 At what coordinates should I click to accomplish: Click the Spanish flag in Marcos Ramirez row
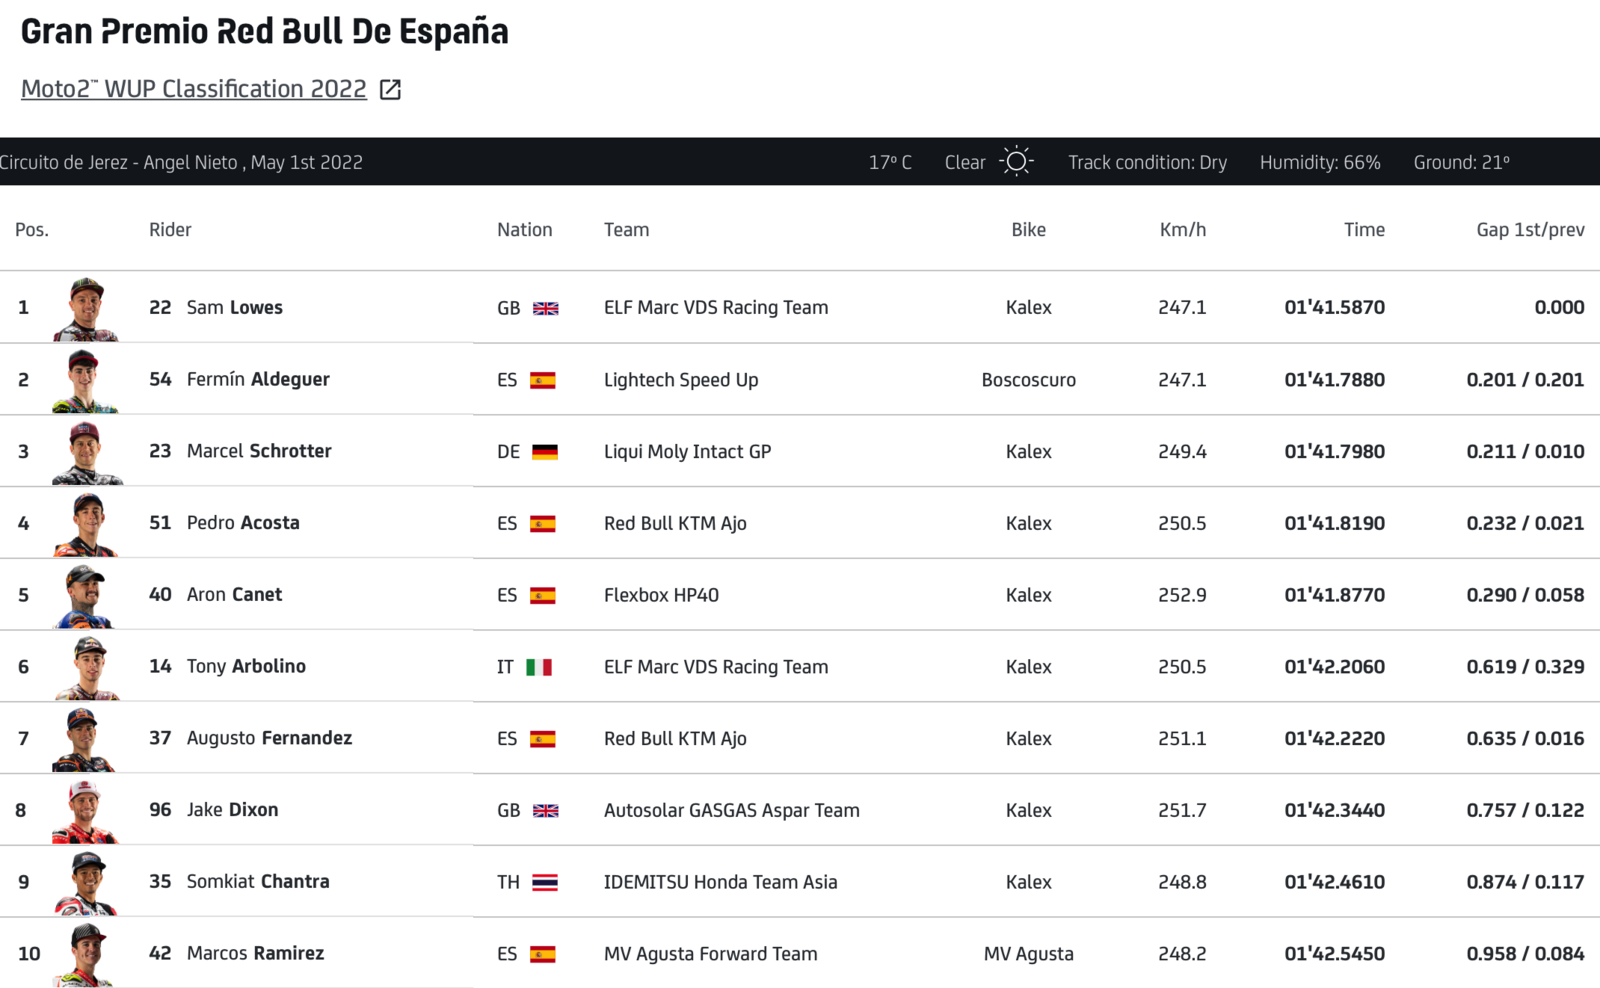543,954
